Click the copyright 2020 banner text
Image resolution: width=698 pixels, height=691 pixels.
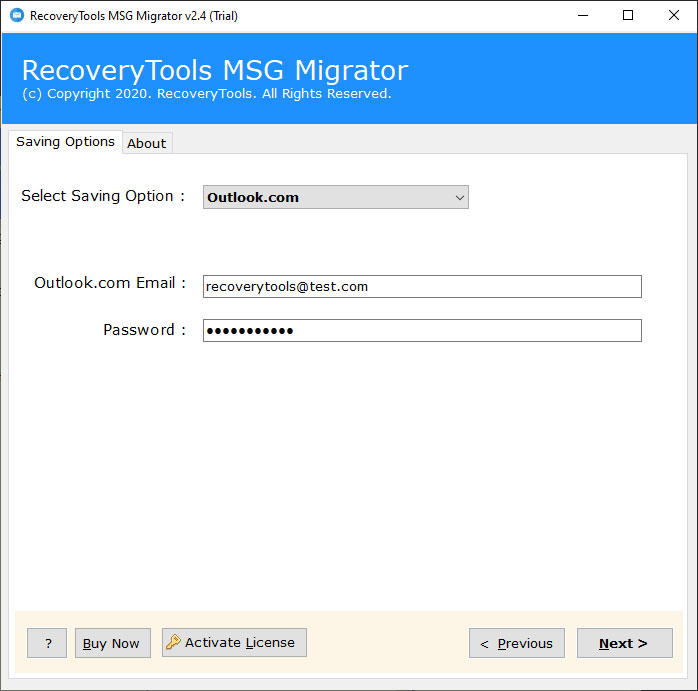point(207,93)
